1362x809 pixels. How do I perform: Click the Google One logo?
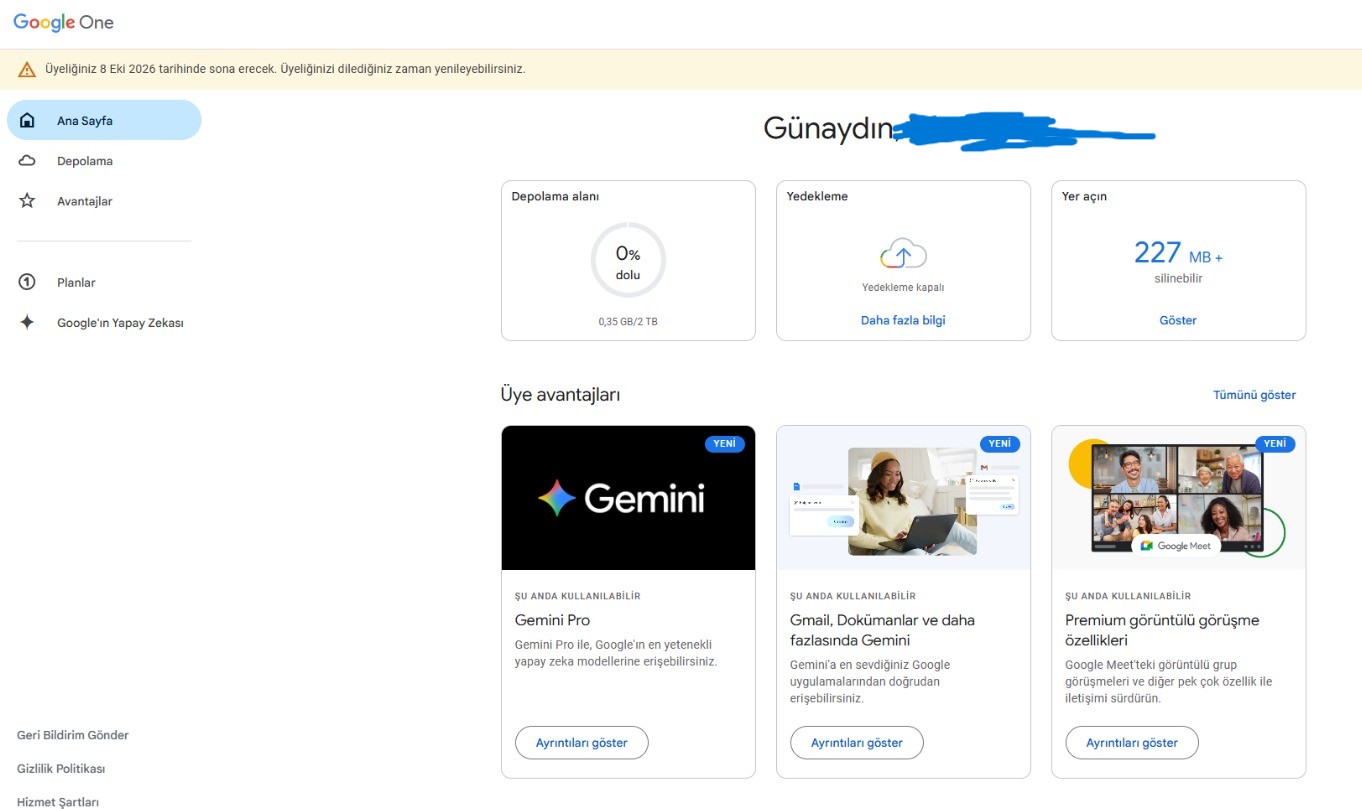[x=64, y=22]
